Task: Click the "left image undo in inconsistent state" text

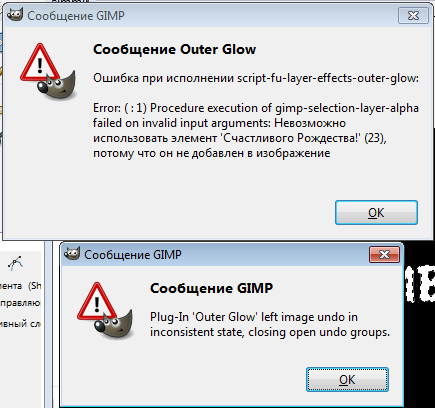Action: click(270, 324)
